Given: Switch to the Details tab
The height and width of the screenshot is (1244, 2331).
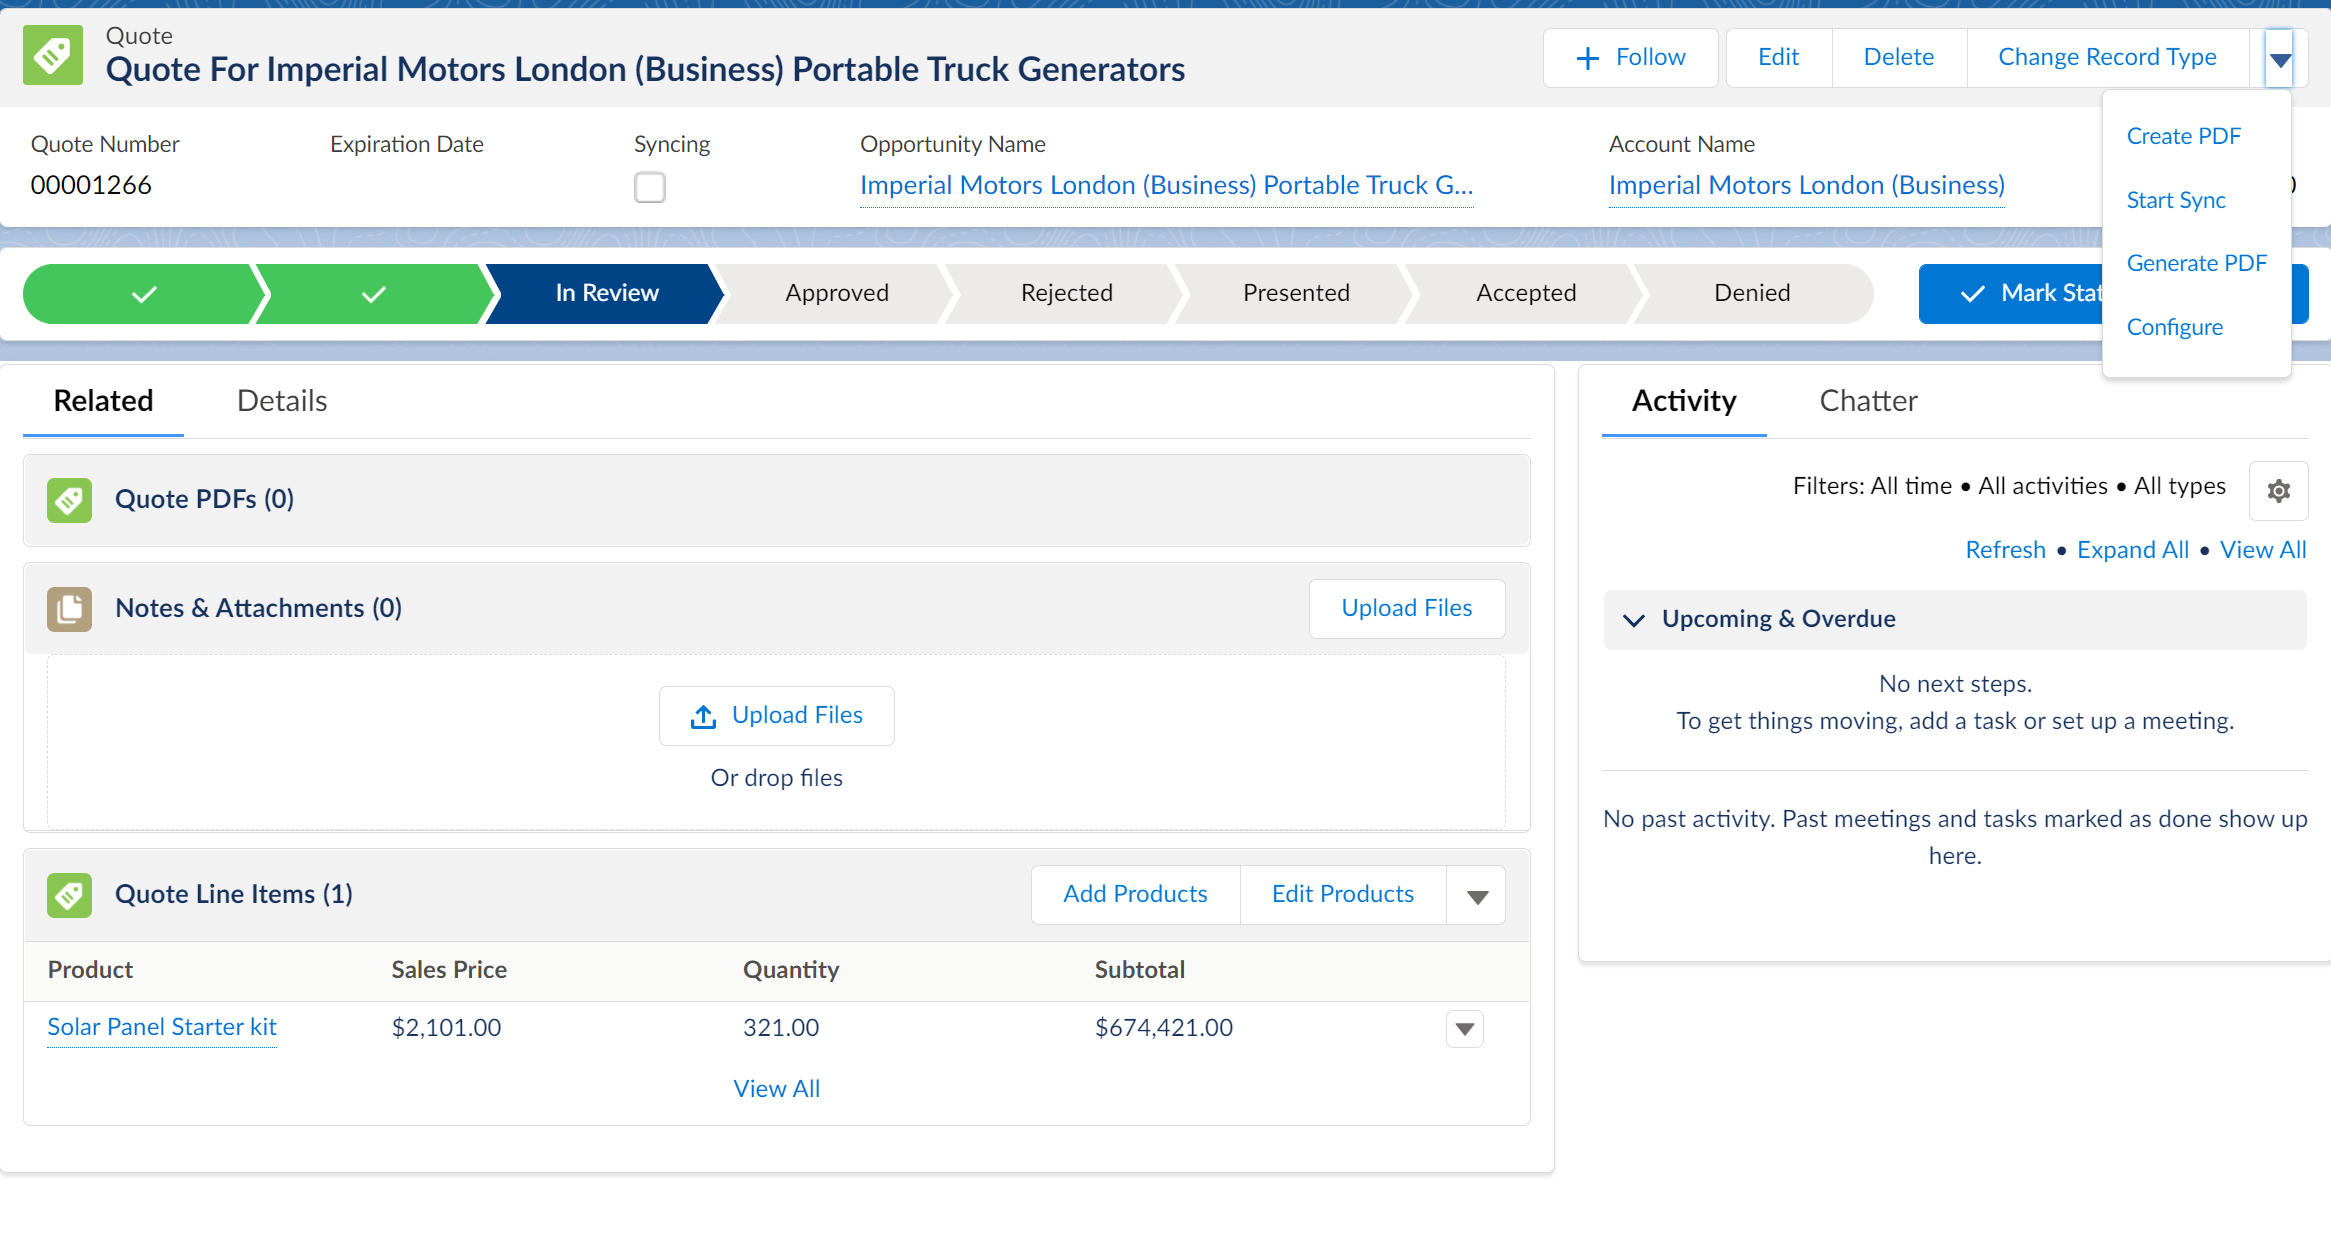Looking at the screenshot, I should tap(282, 401).
